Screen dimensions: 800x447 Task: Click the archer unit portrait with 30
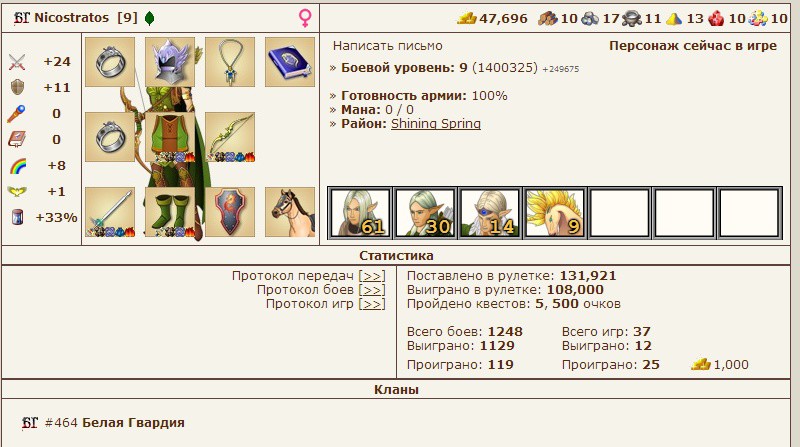coord(425,213)
